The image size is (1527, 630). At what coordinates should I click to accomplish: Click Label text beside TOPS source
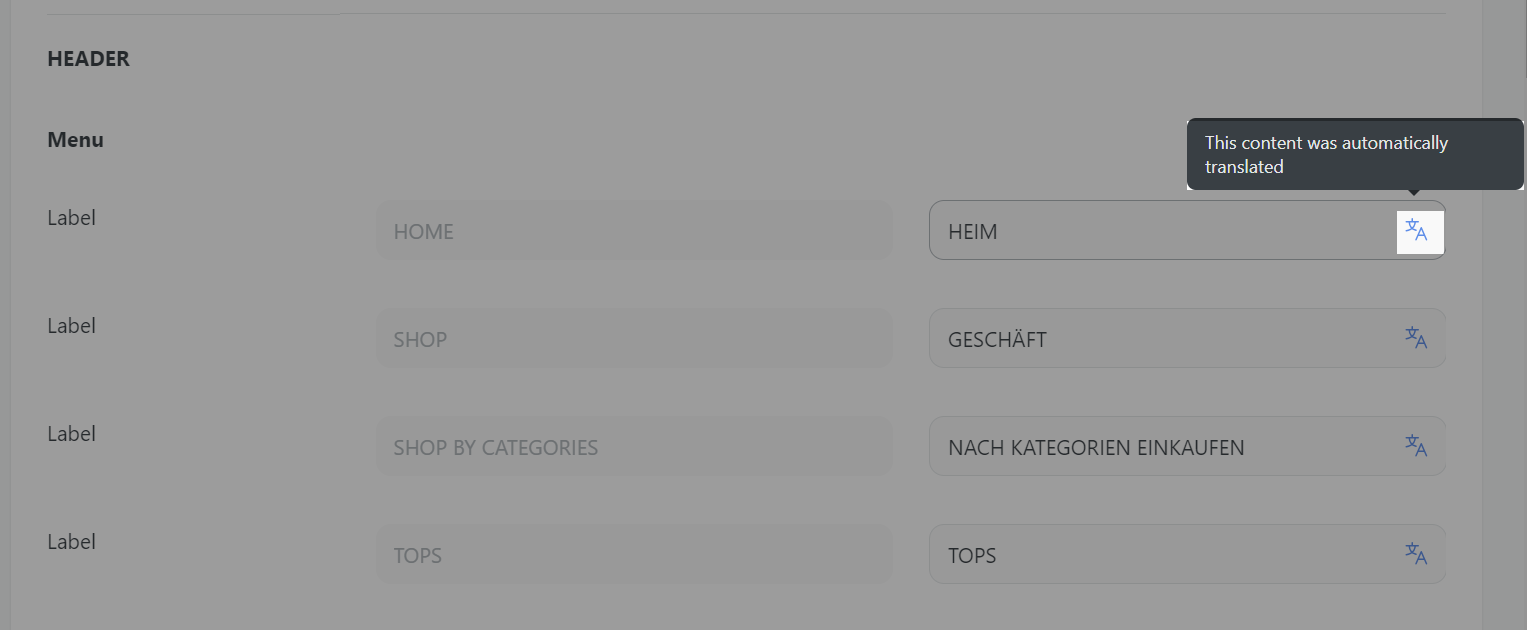[71, 542]
